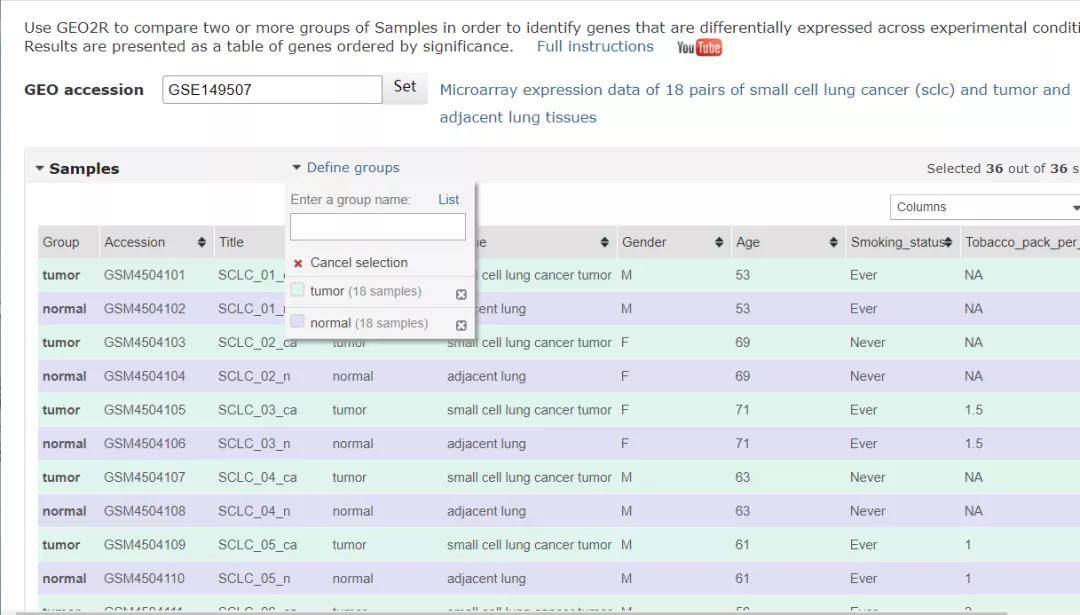Sort the table by Accession column arrows
This screenshot has width=1080, height=615.
pos(201,242)
